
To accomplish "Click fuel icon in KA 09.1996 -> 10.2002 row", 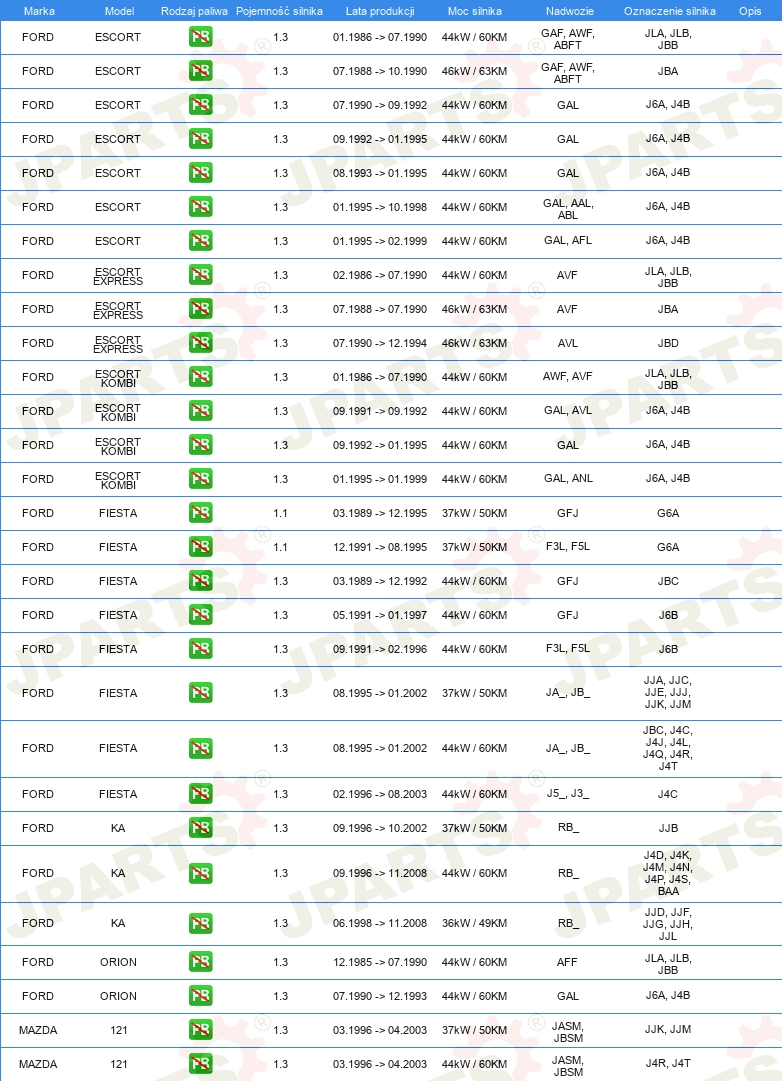I will (201, 828).
